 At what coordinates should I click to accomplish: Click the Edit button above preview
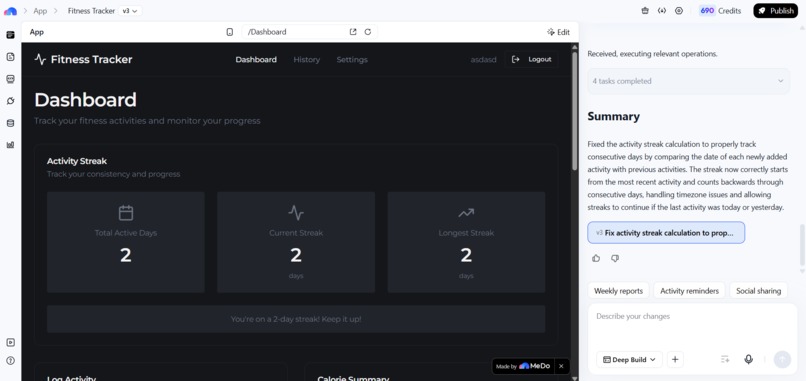coord(558,32)
